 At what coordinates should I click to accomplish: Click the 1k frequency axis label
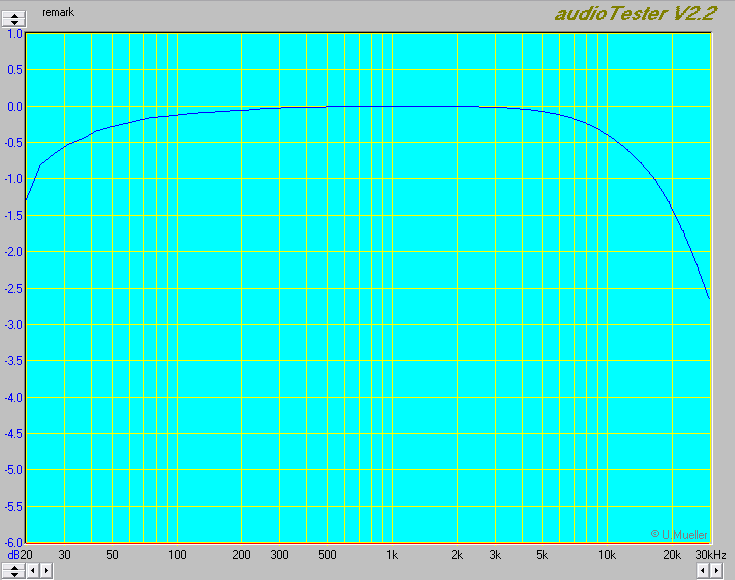coord(392,554)
